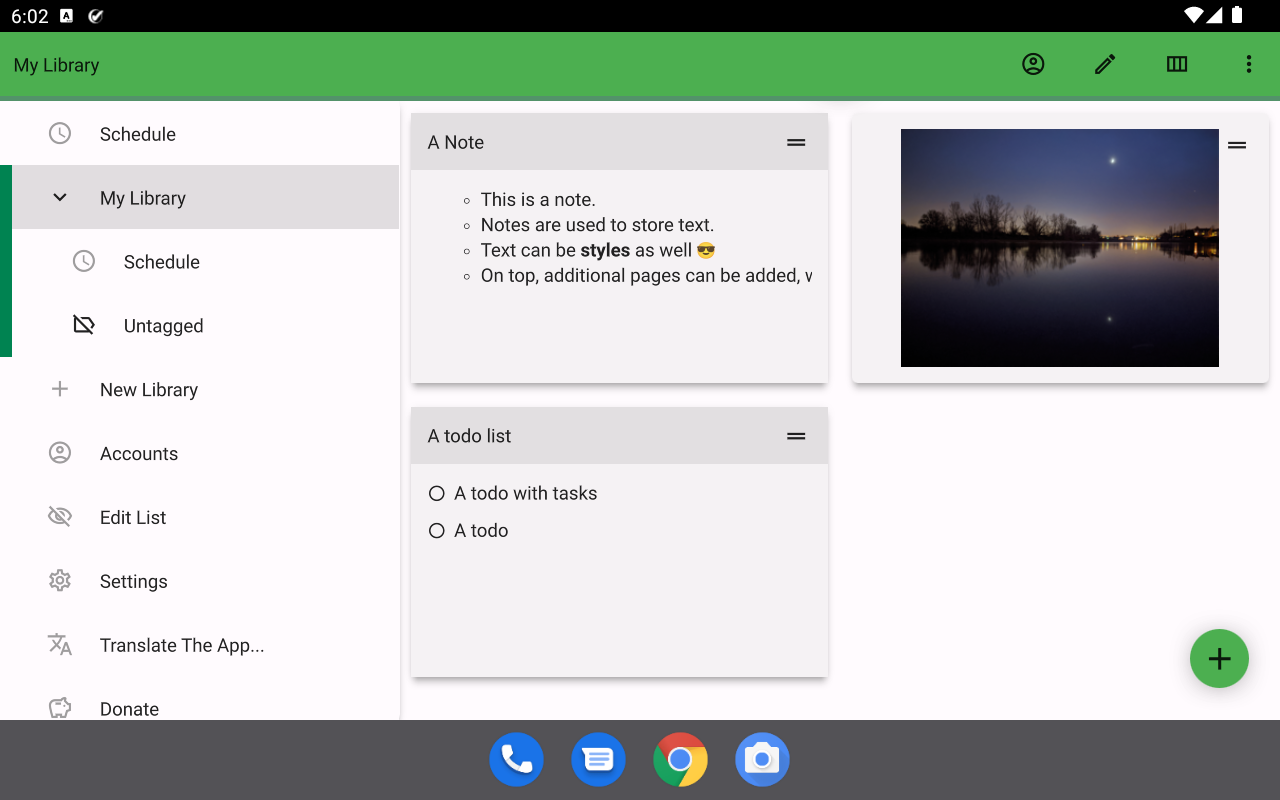Open the three-dot overflow menu
Viewport: 1280px width, 800px height.
(x=1249, y=64)
